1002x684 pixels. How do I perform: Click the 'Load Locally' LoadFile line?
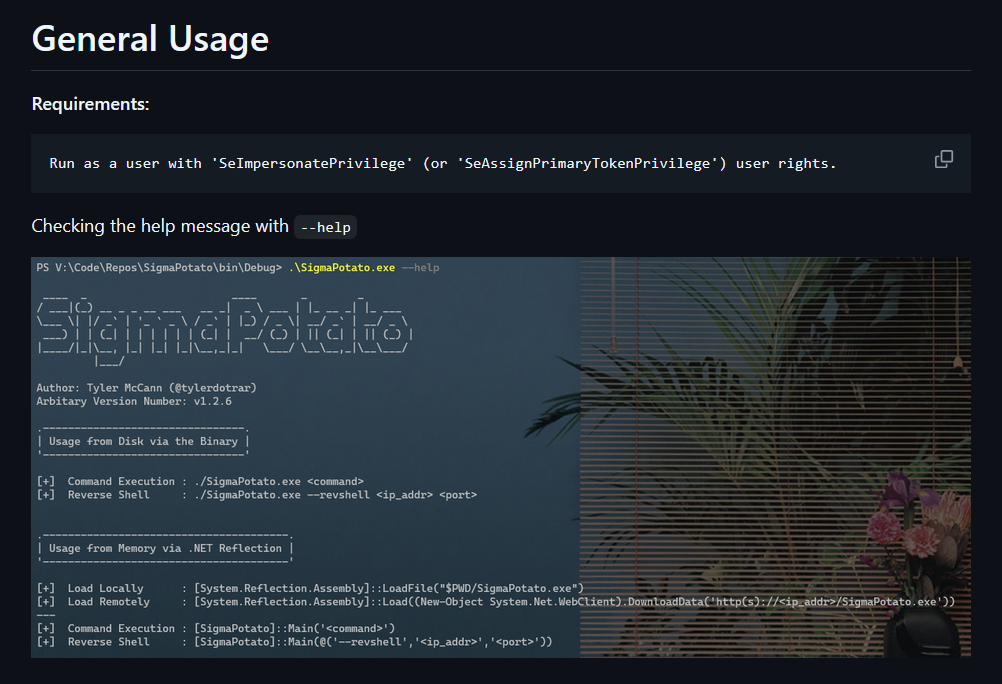(x=310, y=588)
